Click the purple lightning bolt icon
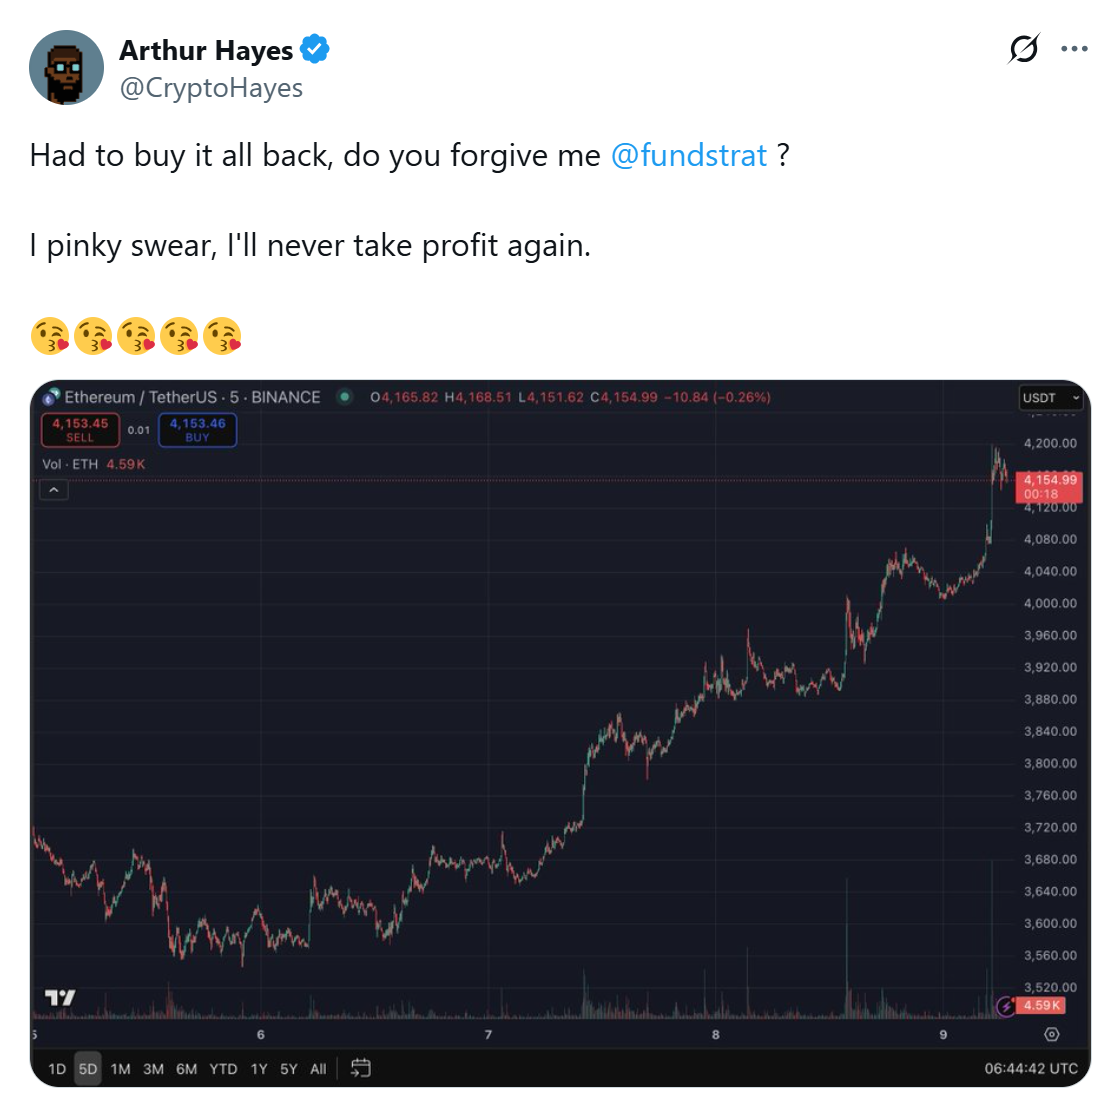The image size is (1114, 1104). coord(1006,1006)
